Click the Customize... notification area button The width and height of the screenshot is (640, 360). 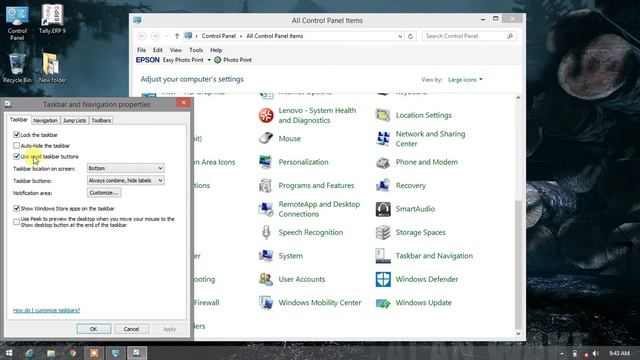tap(104, 193)
